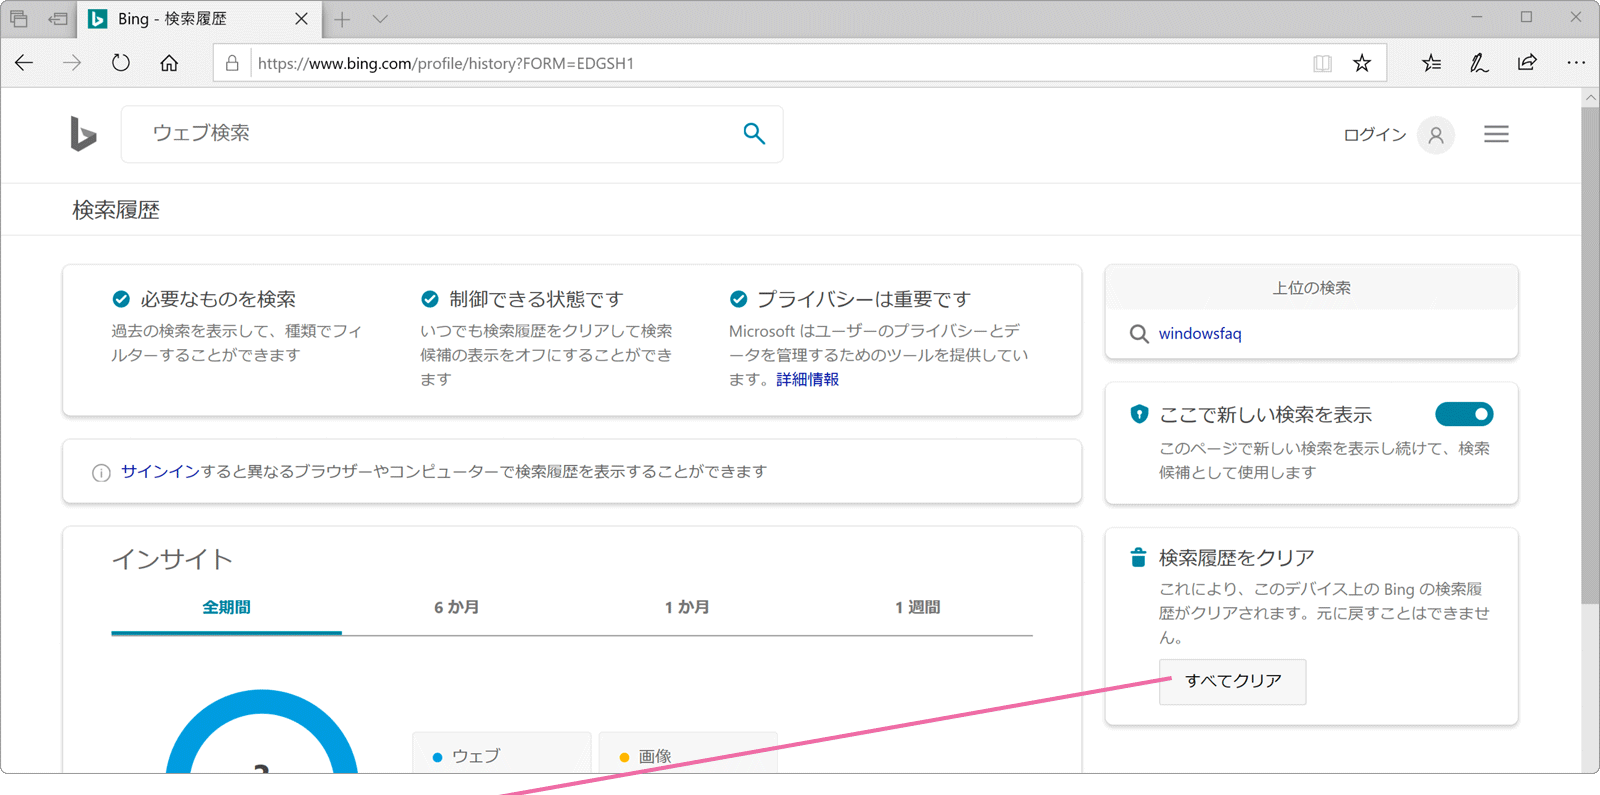The width and height of the screenshot is (1600, 795).
Task: Add page to favorites star icon
Action: (x=1362, y=63)
